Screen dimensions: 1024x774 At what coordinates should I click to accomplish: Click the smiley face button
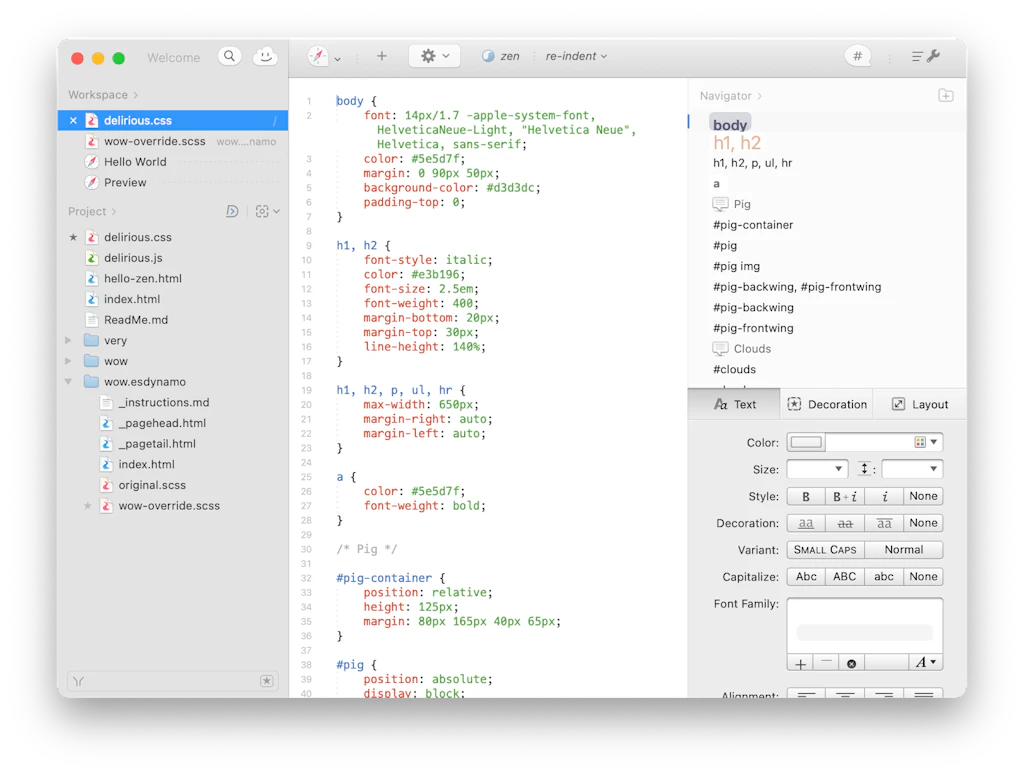click(x=265, y=56)
